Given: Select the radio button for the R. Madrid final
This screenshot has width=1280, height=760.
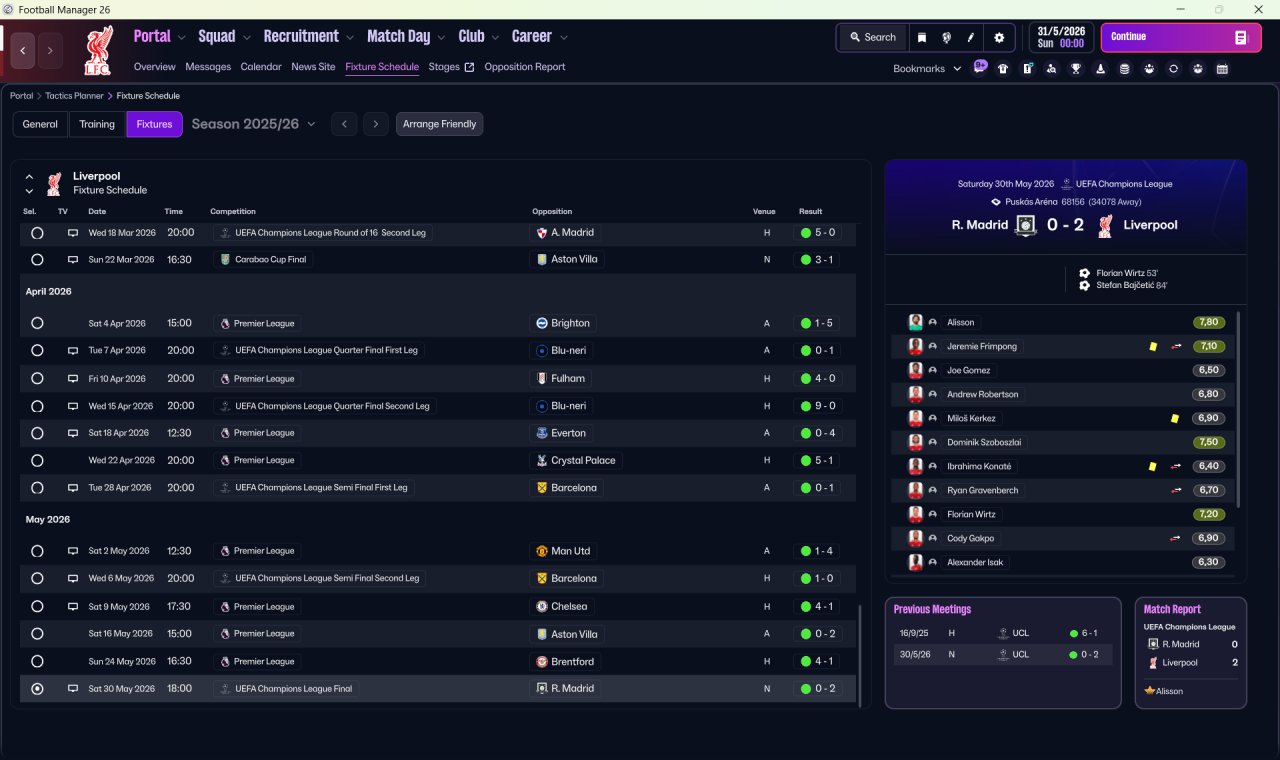Looking at the screenshot, I should tap(37, 689).
